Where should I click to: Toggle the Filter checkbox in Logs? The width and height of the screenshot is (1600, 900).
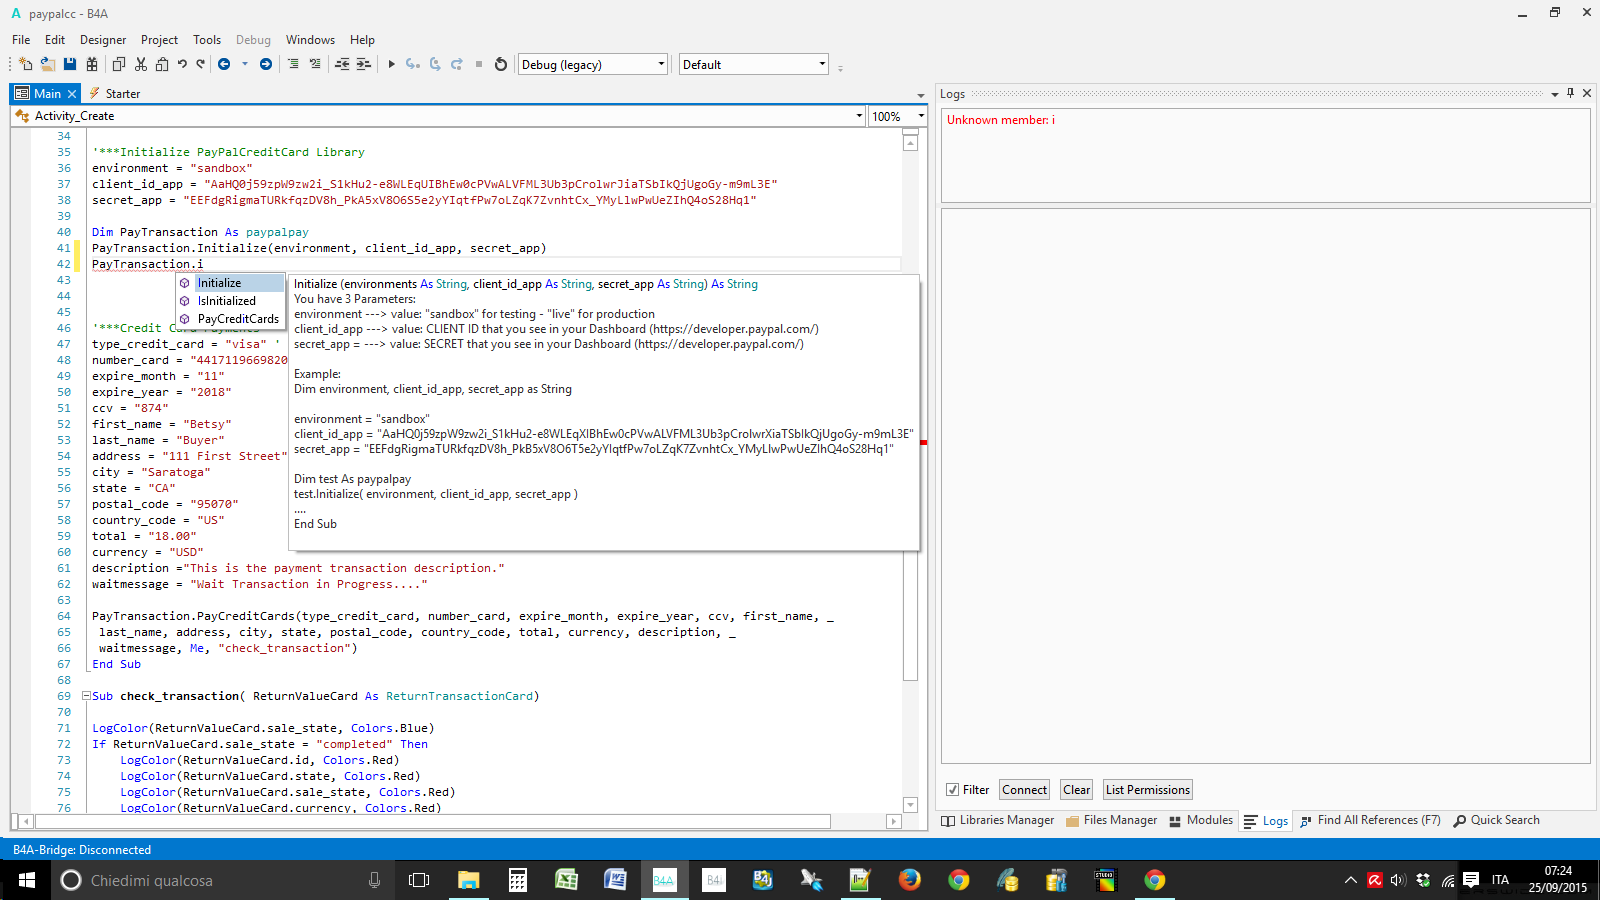pyautogui.click(x=953, y=790)
